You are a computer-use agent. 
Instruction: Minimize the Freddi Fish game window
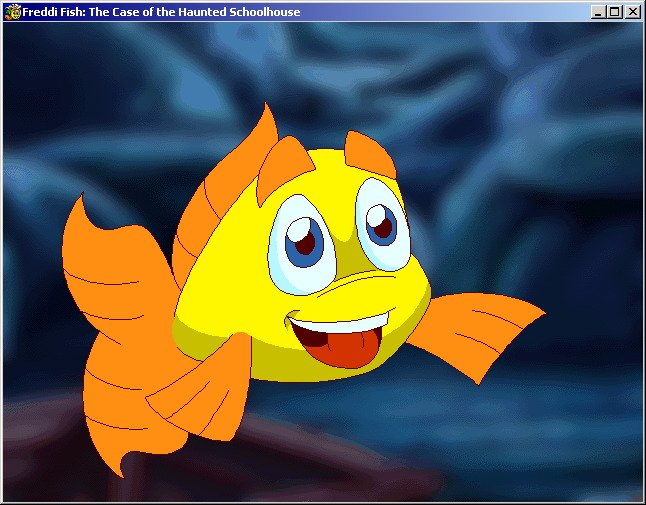[598, 12]
